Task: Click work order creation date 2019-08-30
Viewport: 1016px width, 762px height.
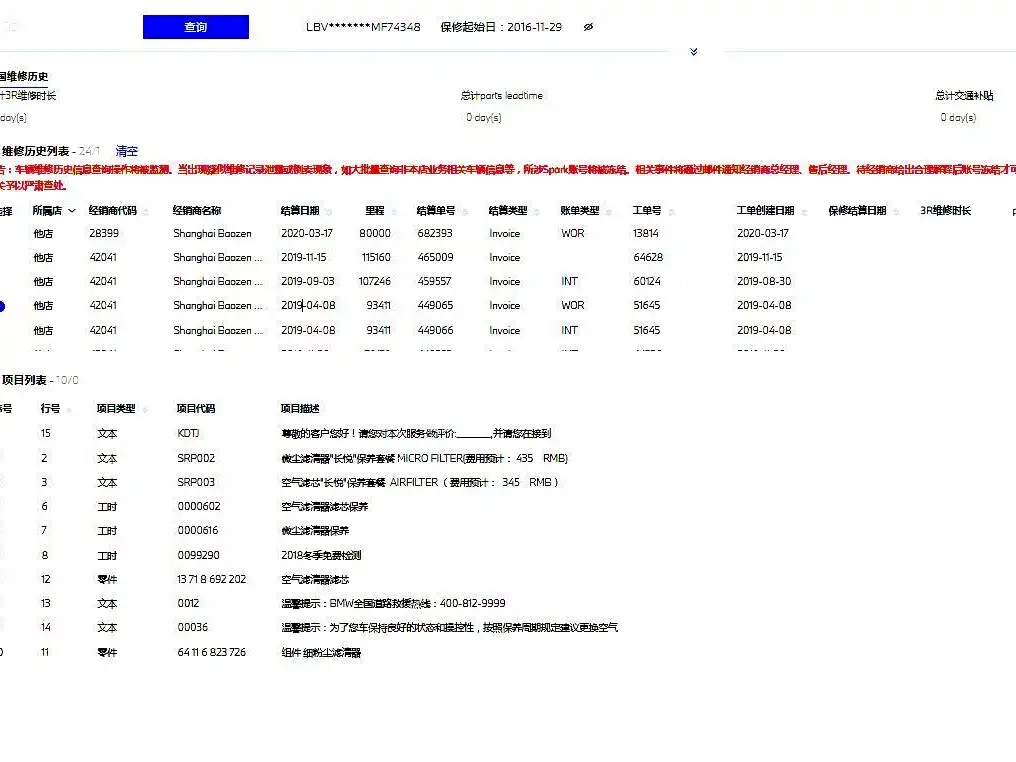Action: pyautogui.click(x=764, y=281)
